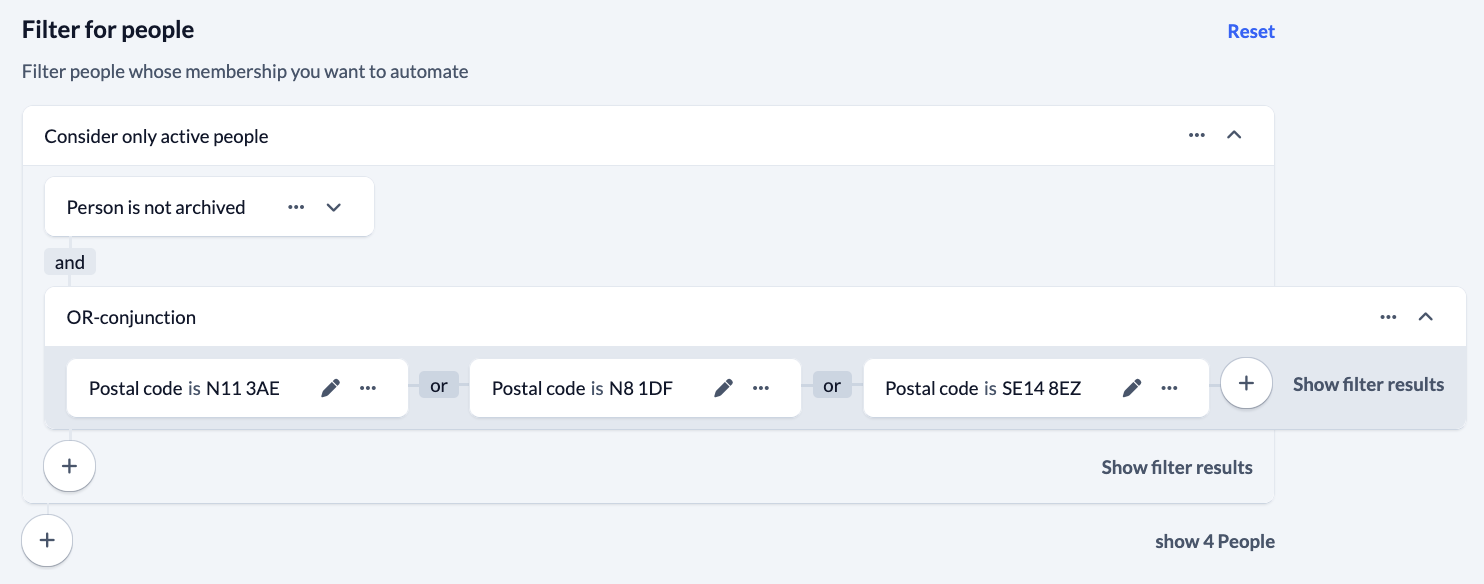Open the OR-conjunction options menu

(1388, 317)
